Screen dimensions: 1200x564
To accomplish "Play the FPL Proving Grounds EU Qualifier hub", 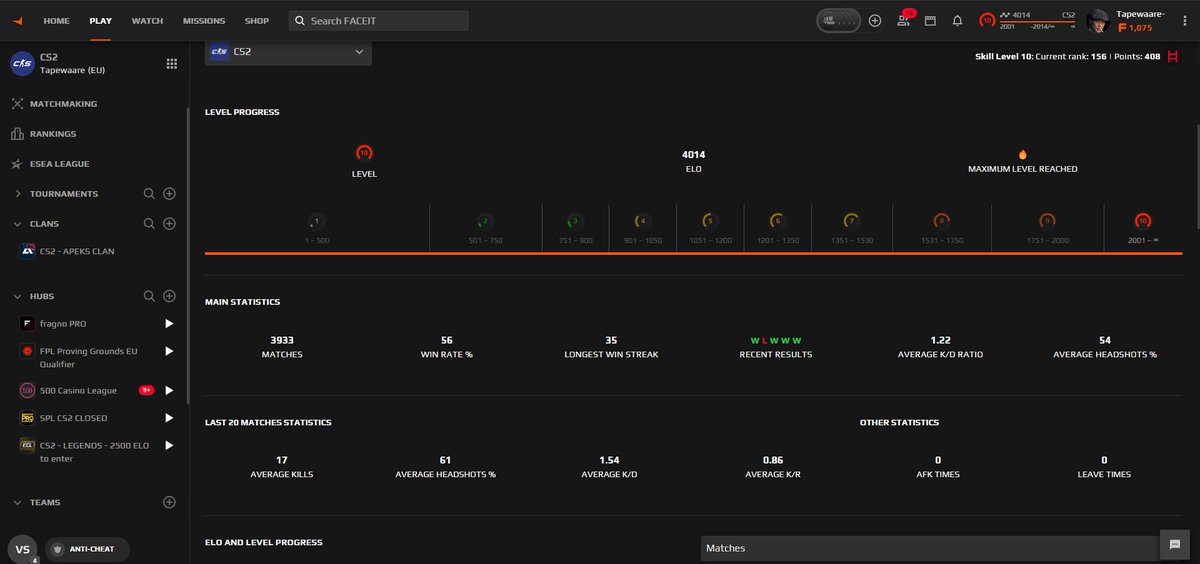I will pos(169,351).
